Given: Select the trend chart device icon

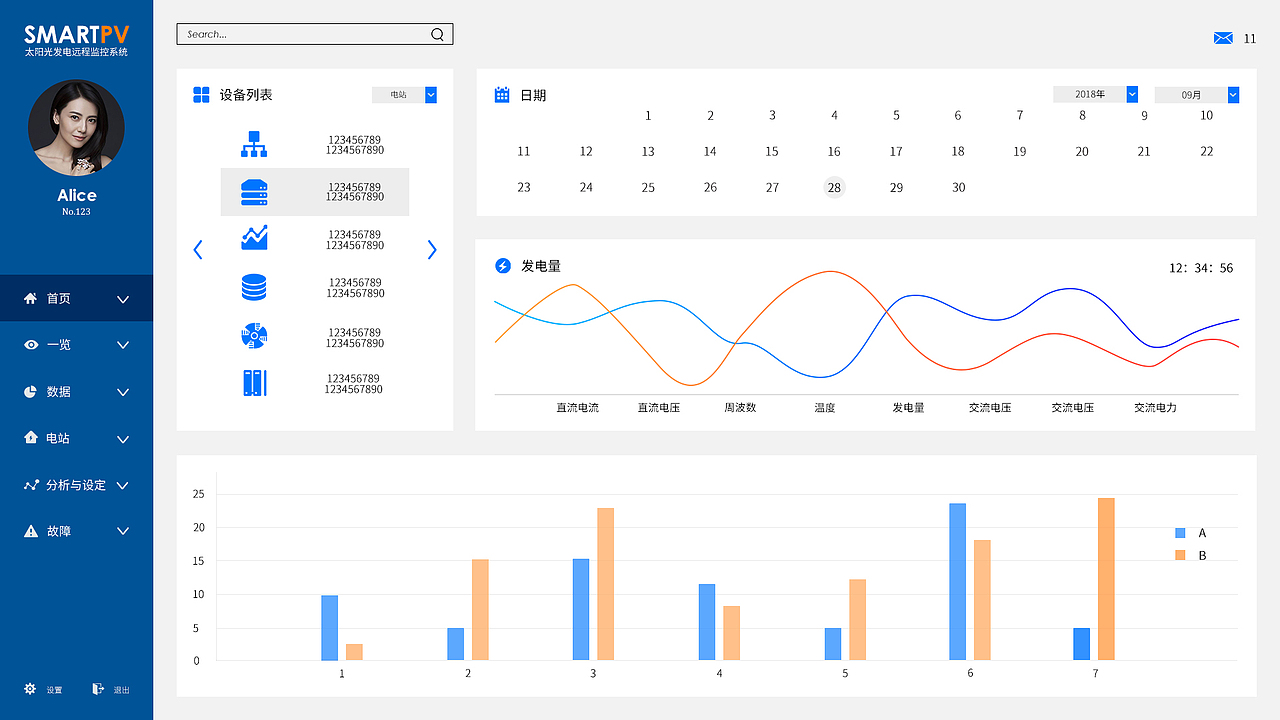Looking at the screenshot, I should pos(254,238).
